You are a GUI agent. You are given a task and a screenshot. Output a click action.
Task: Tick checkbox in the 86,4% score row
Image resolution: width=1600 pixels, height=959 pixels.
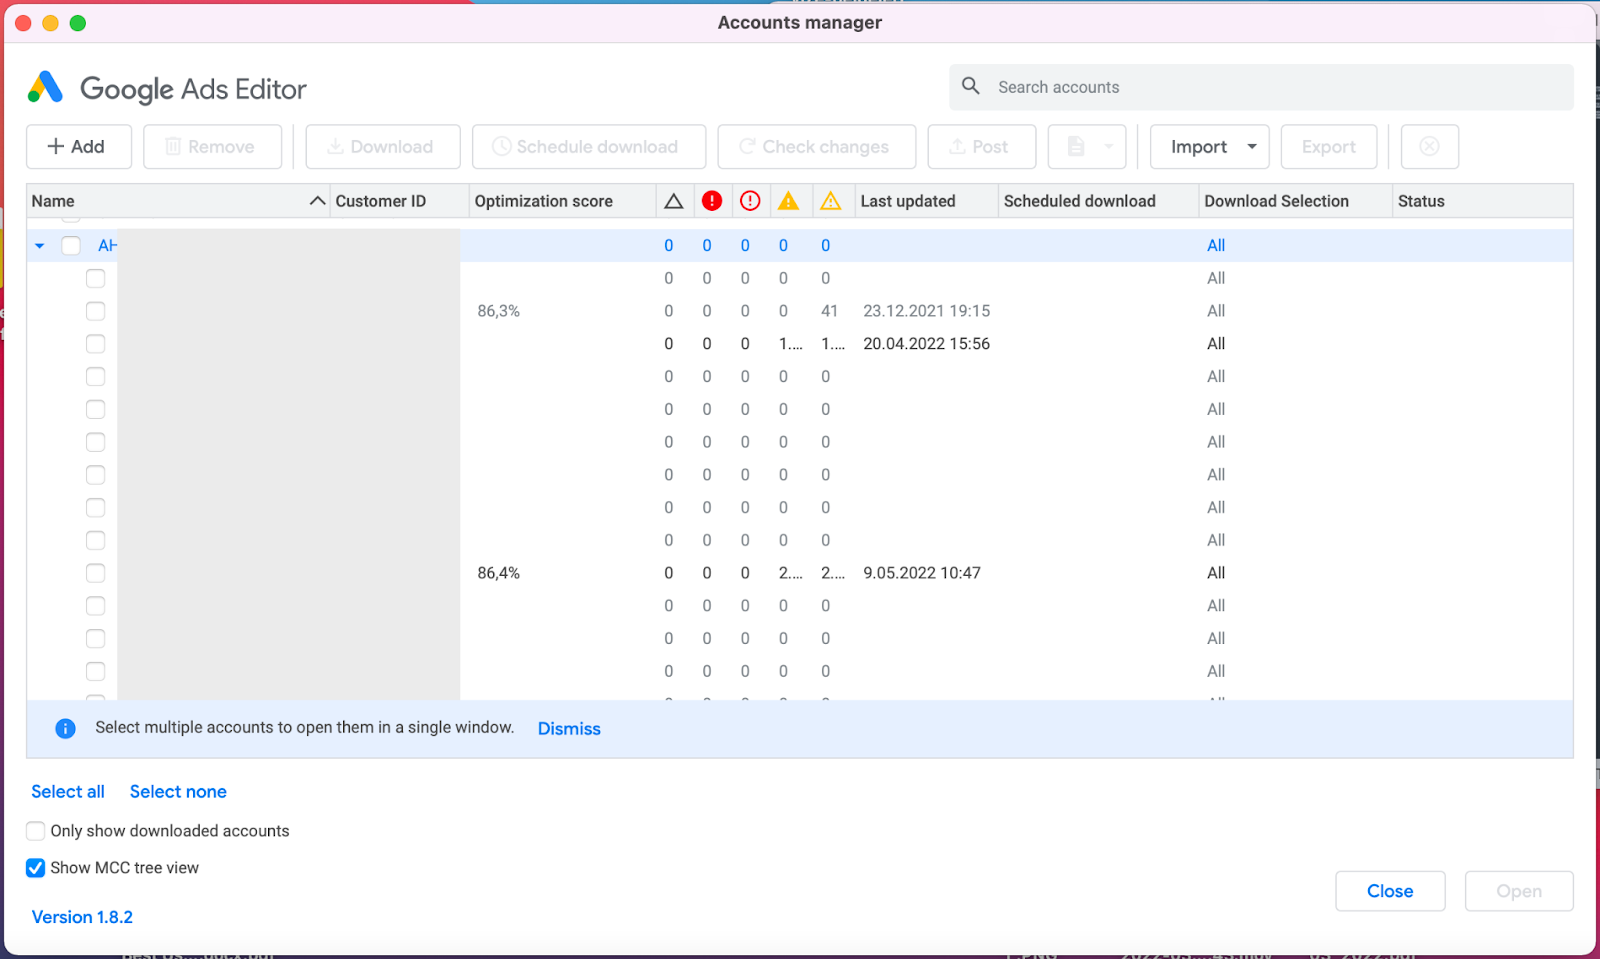coord(95,573)
